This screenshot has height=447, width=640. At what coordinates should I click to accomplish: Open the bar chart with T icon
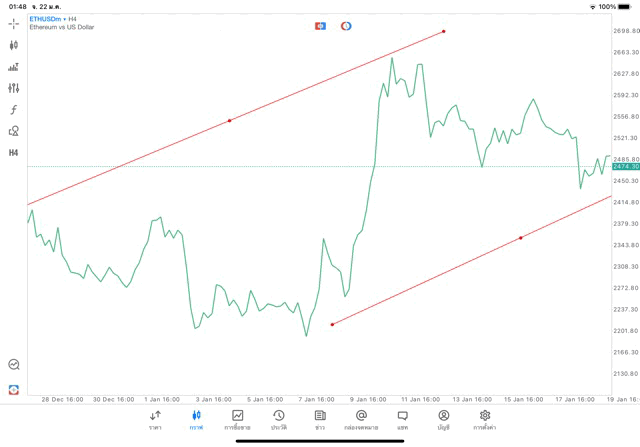click(14, 67)
